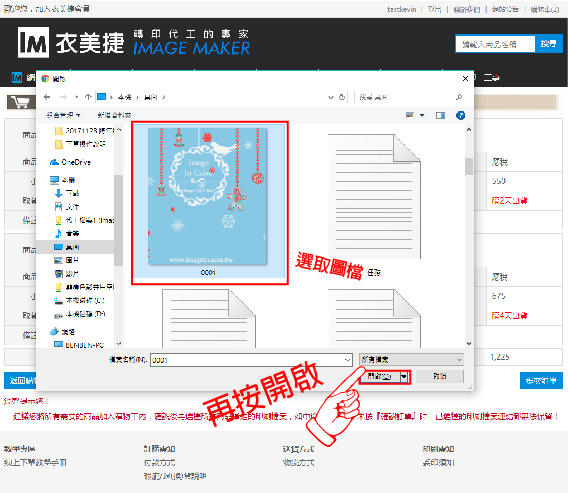The width and height of the screenshot is (568, 493).
Task: Open recent locations chevron beside forward arrow
Action: tap(76, 97)
